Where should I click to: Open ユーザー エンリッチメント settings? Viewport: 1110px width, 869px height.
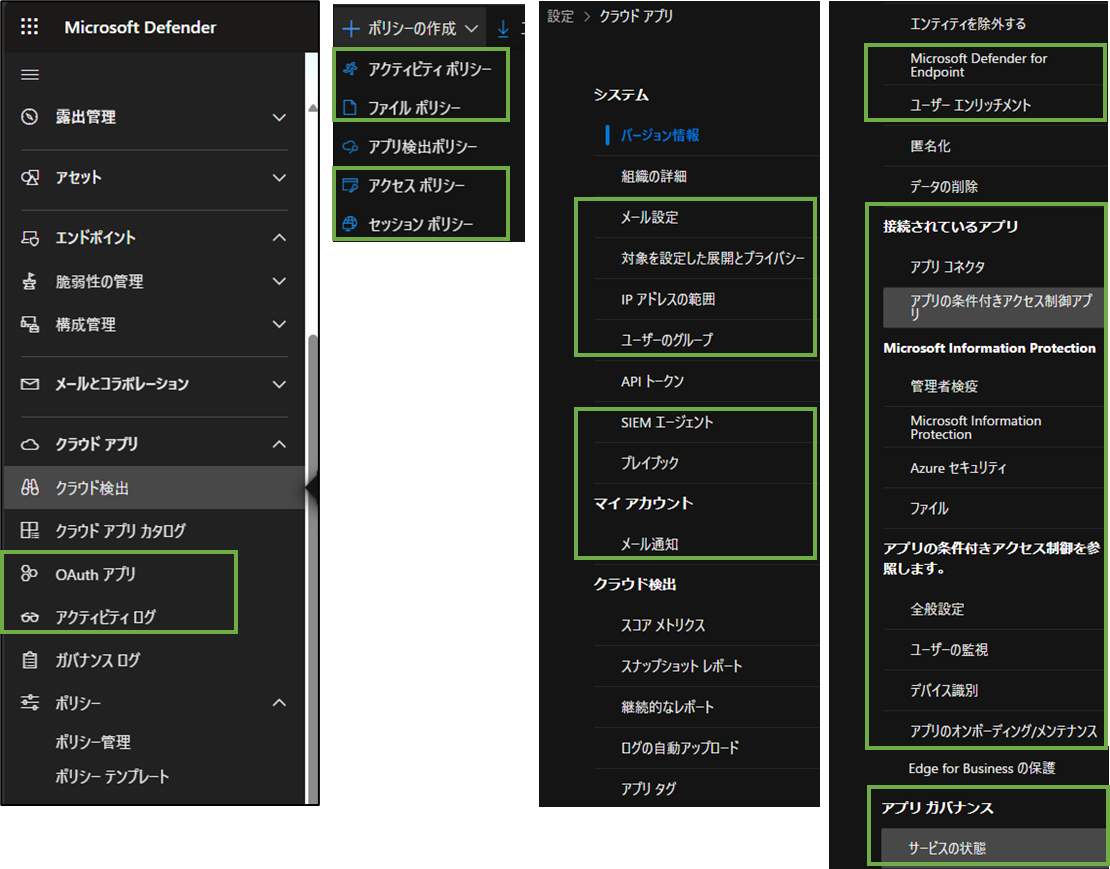point(970,105)
